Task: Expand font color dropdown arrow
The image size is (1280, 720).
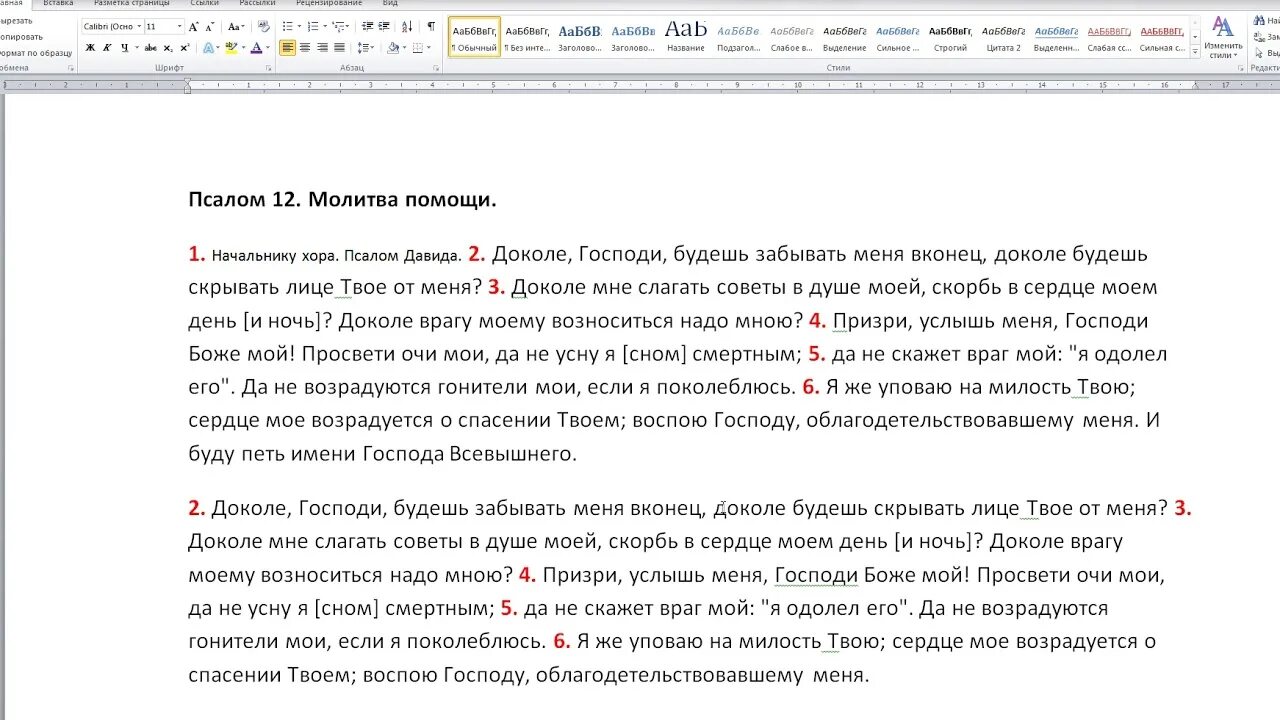Action: 267,48
